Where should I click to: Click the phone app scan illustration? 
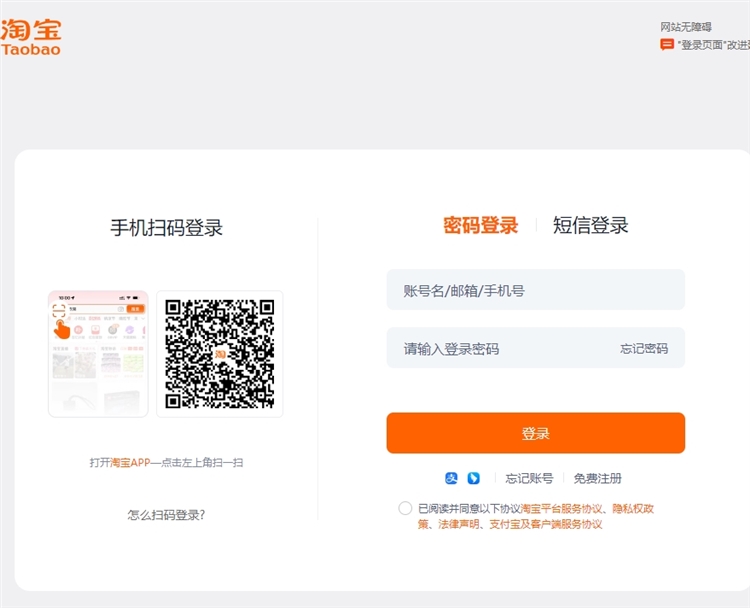[98, 354]
